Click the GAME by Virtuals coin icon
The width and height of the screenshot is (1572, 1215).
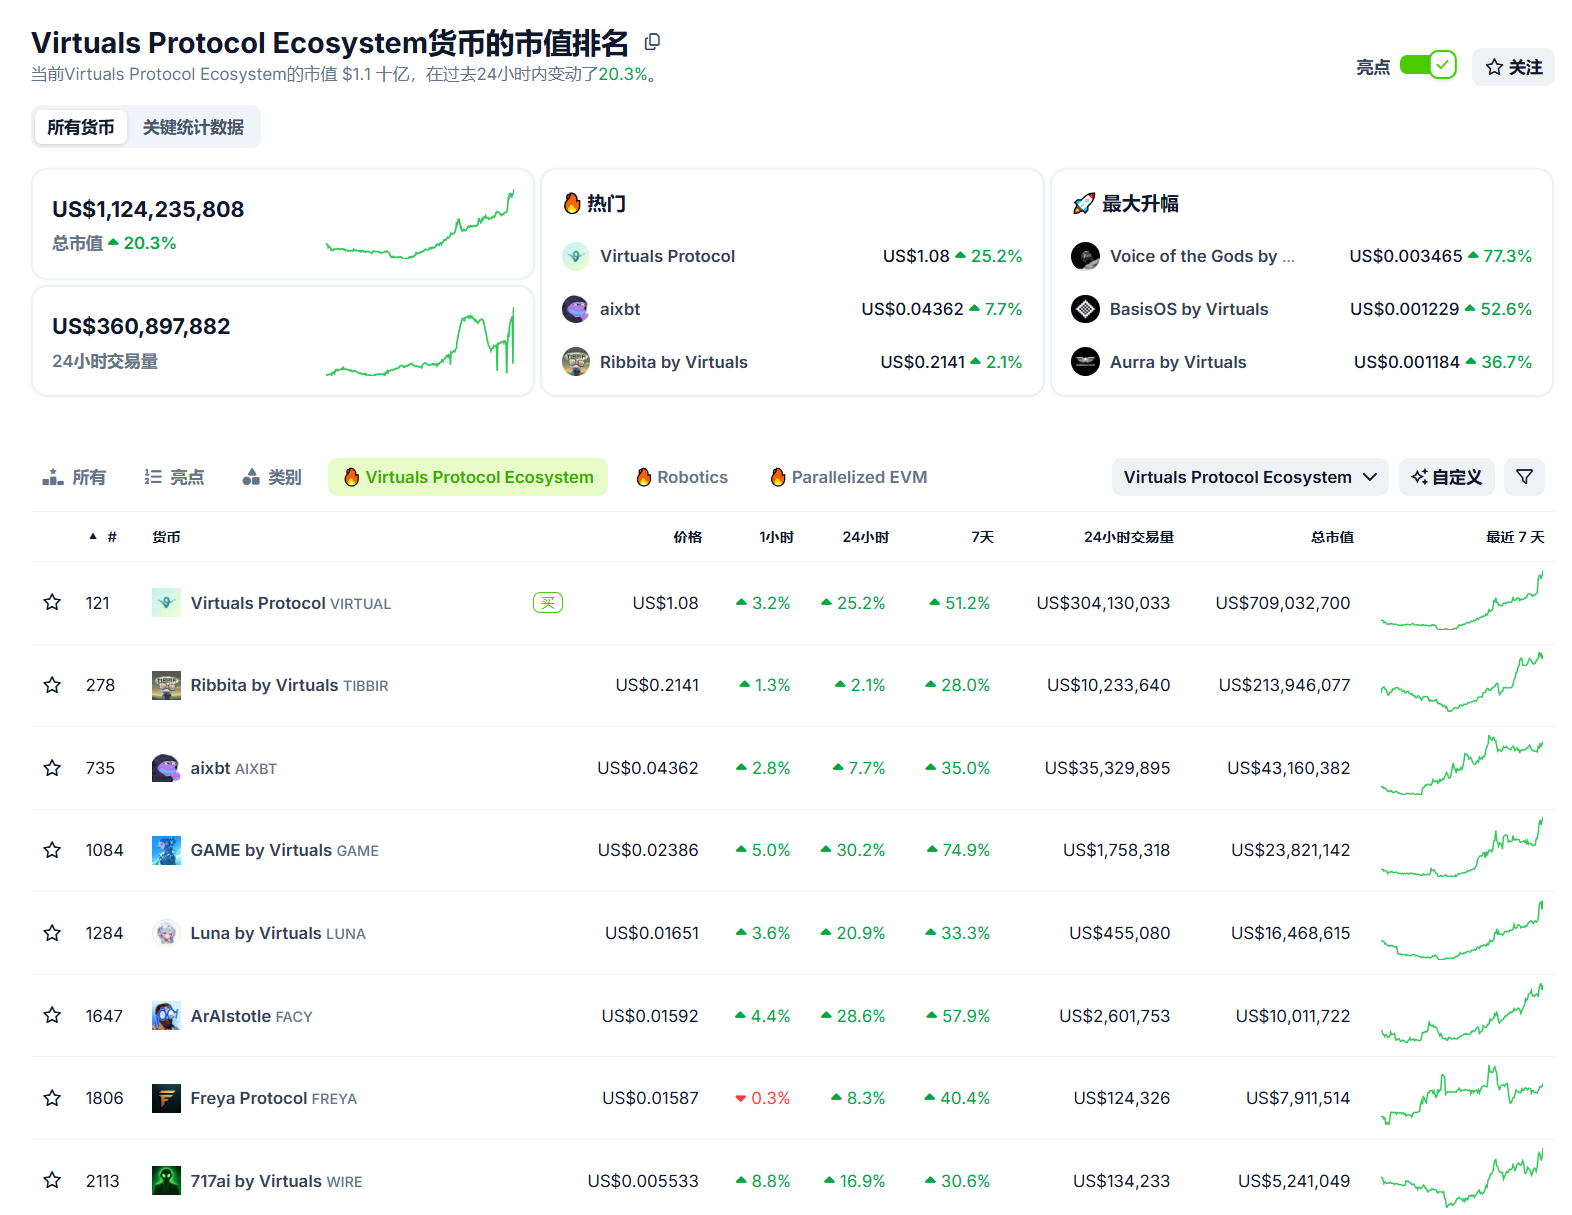[x=166, y=850]
